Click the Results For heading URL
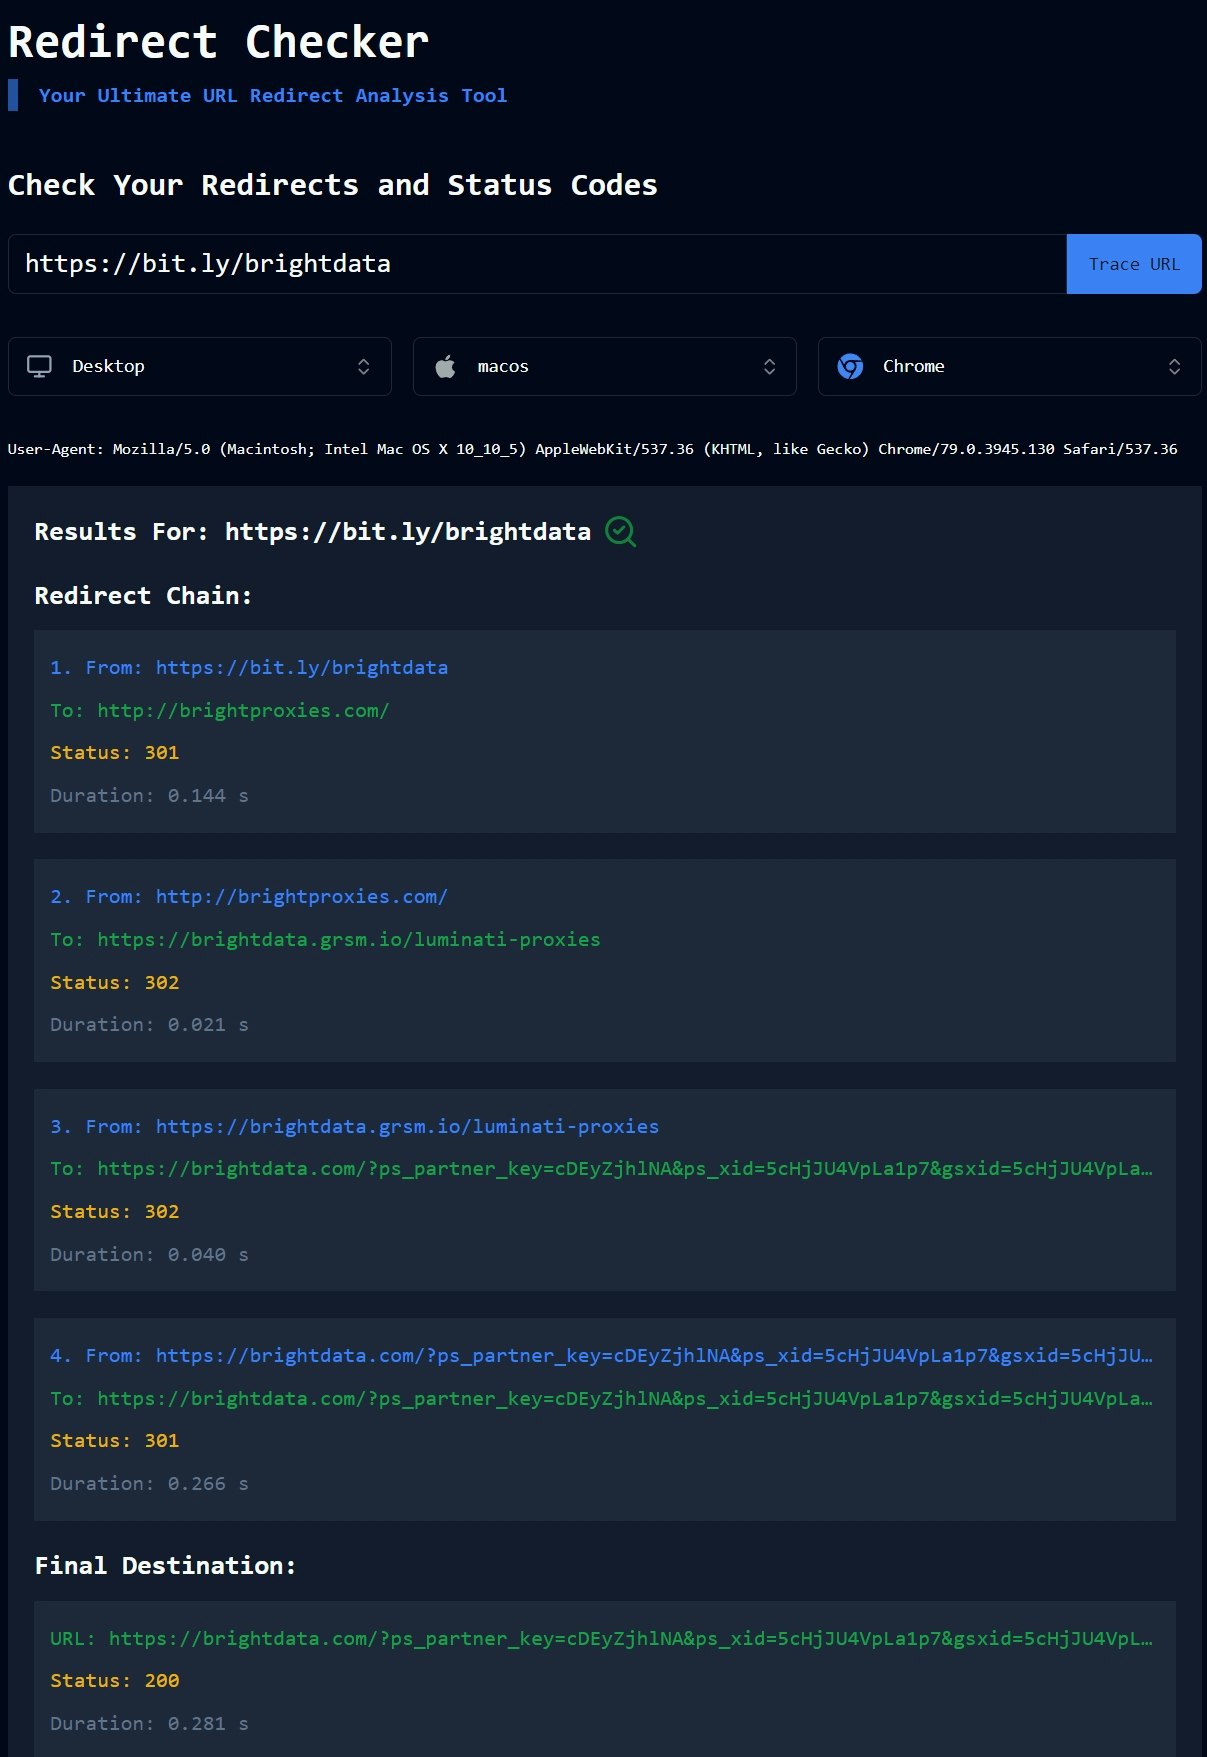Screen dimensions: 1207x1757 (408, 531)
